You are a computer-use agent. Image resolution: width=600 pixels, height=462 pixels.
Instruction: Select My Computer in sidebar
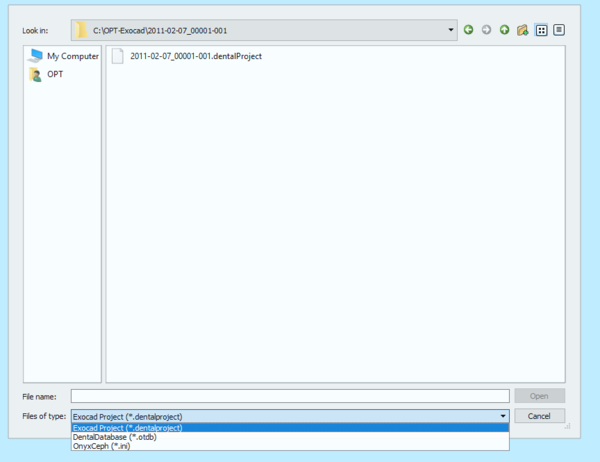pos(63,56)
